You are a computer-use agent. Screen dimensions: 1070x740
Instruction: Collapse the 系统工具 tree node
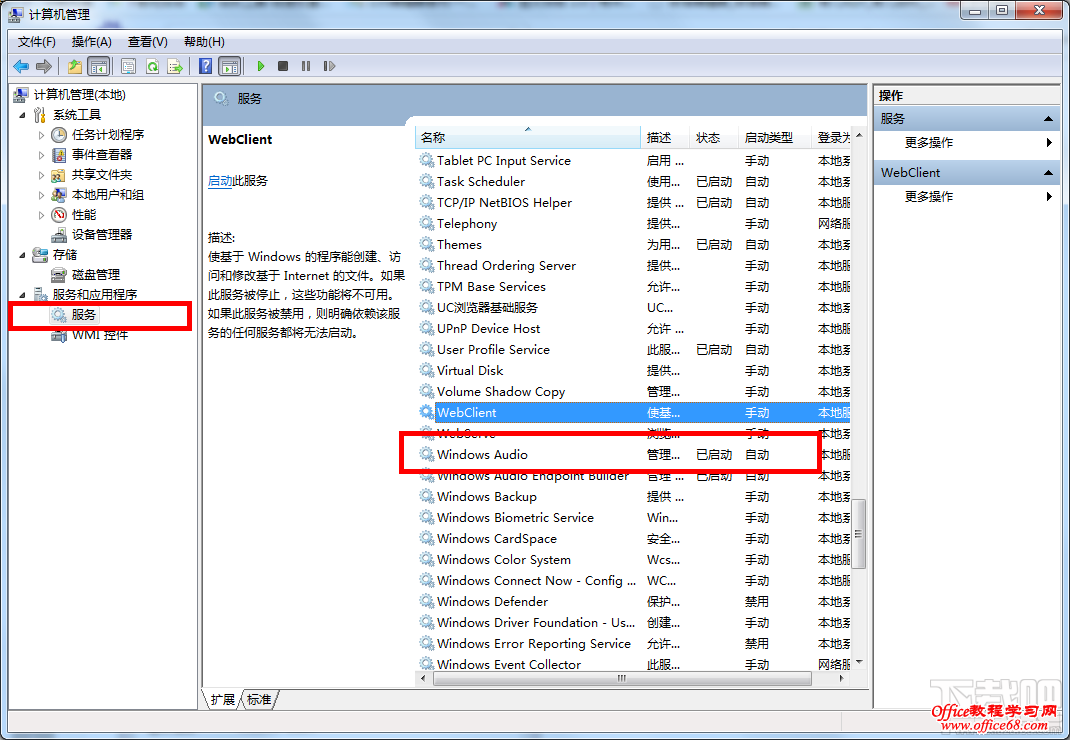point(23,115)
